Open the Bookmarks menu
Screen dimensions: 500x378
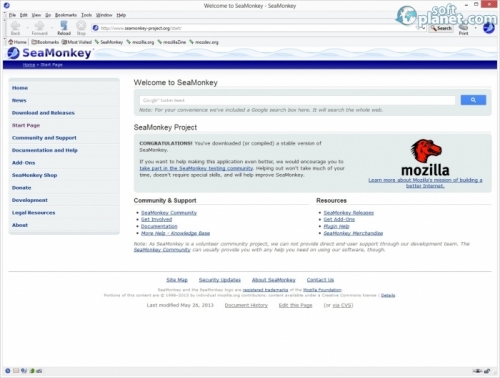click(66, 15)
